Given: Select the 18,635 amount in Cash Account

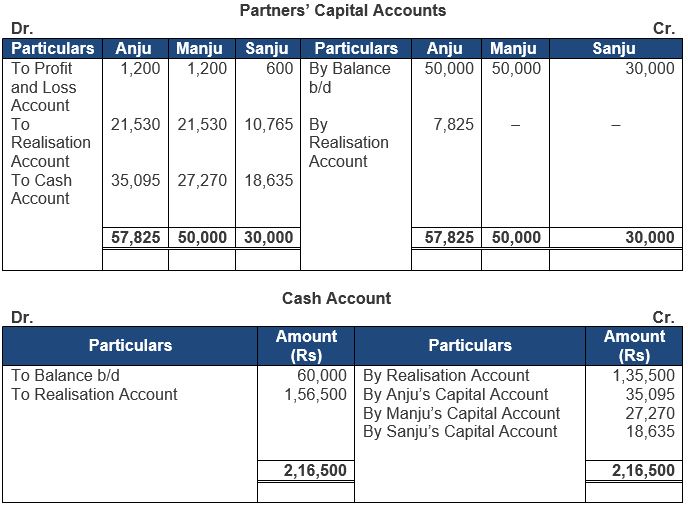Looking at the screenshot, I should (x=652, y=431).
